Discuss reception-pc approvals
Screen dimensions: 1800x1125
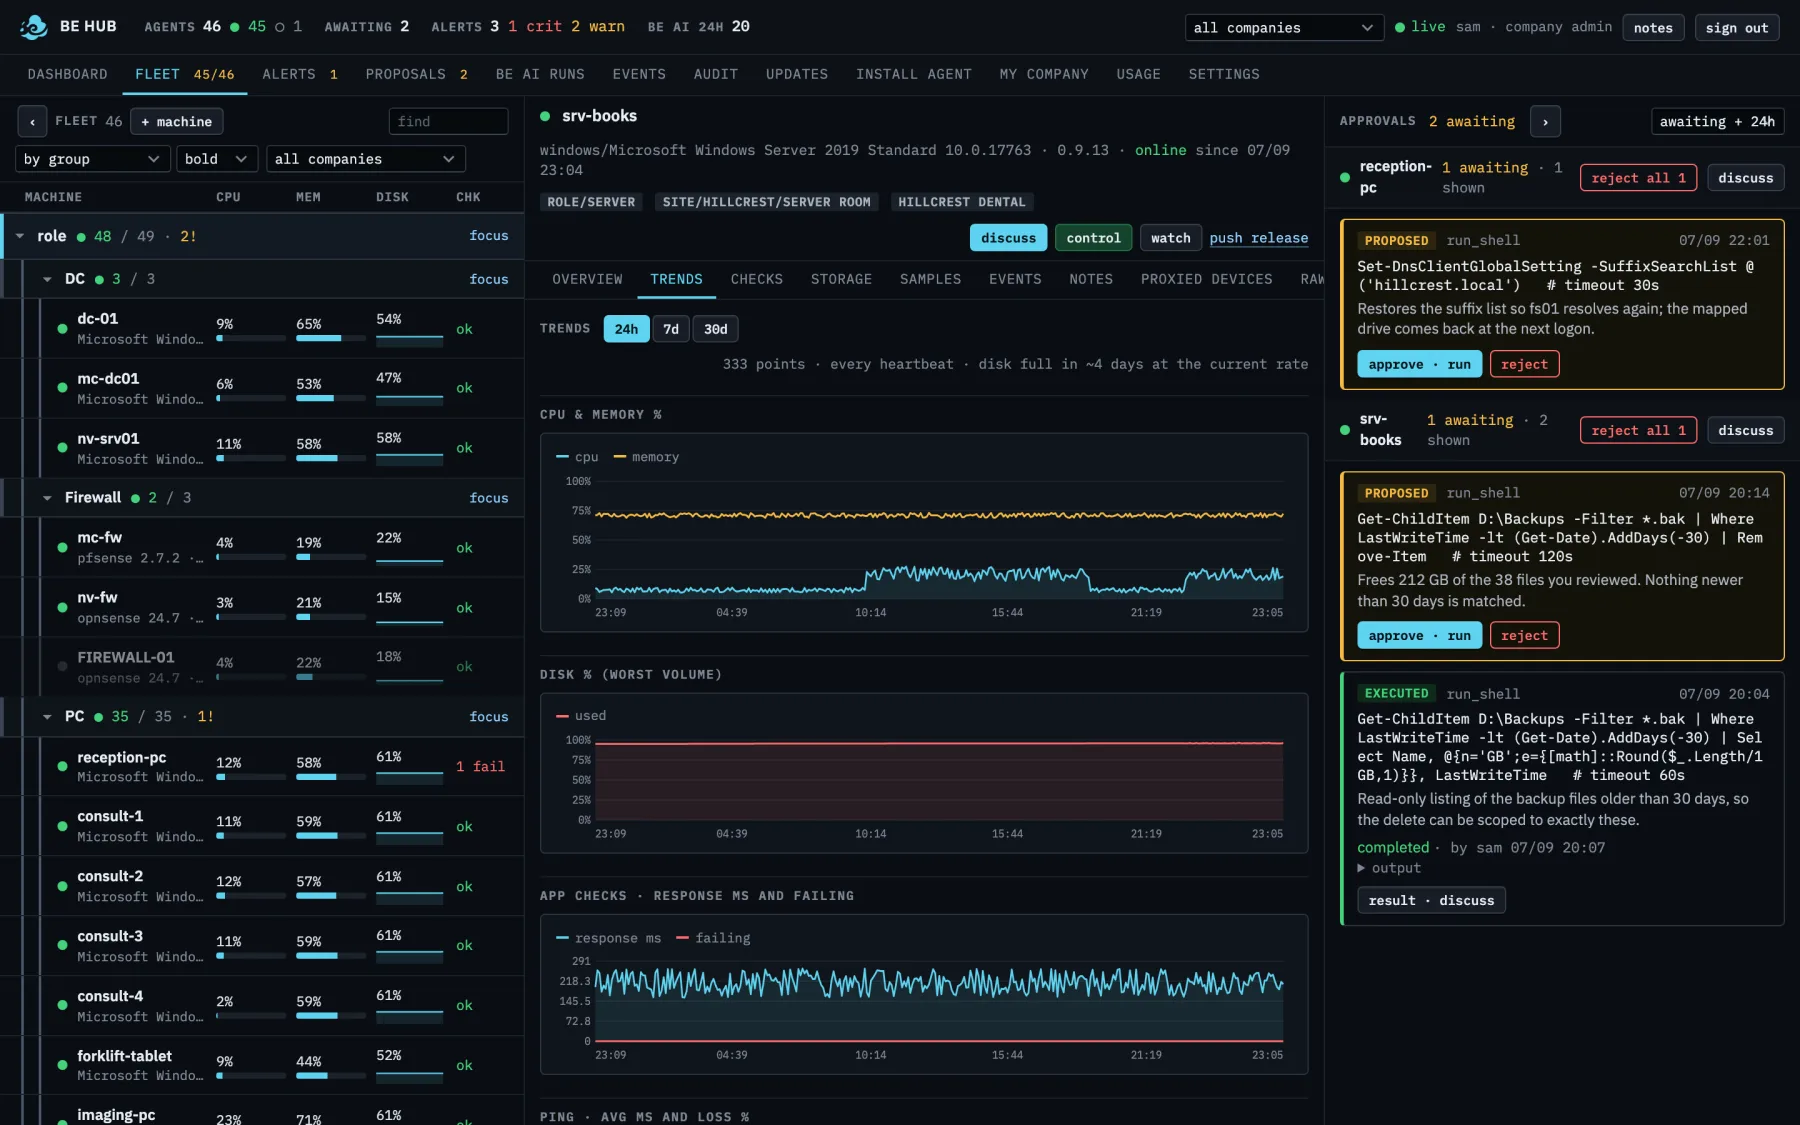pos(1745,178)
